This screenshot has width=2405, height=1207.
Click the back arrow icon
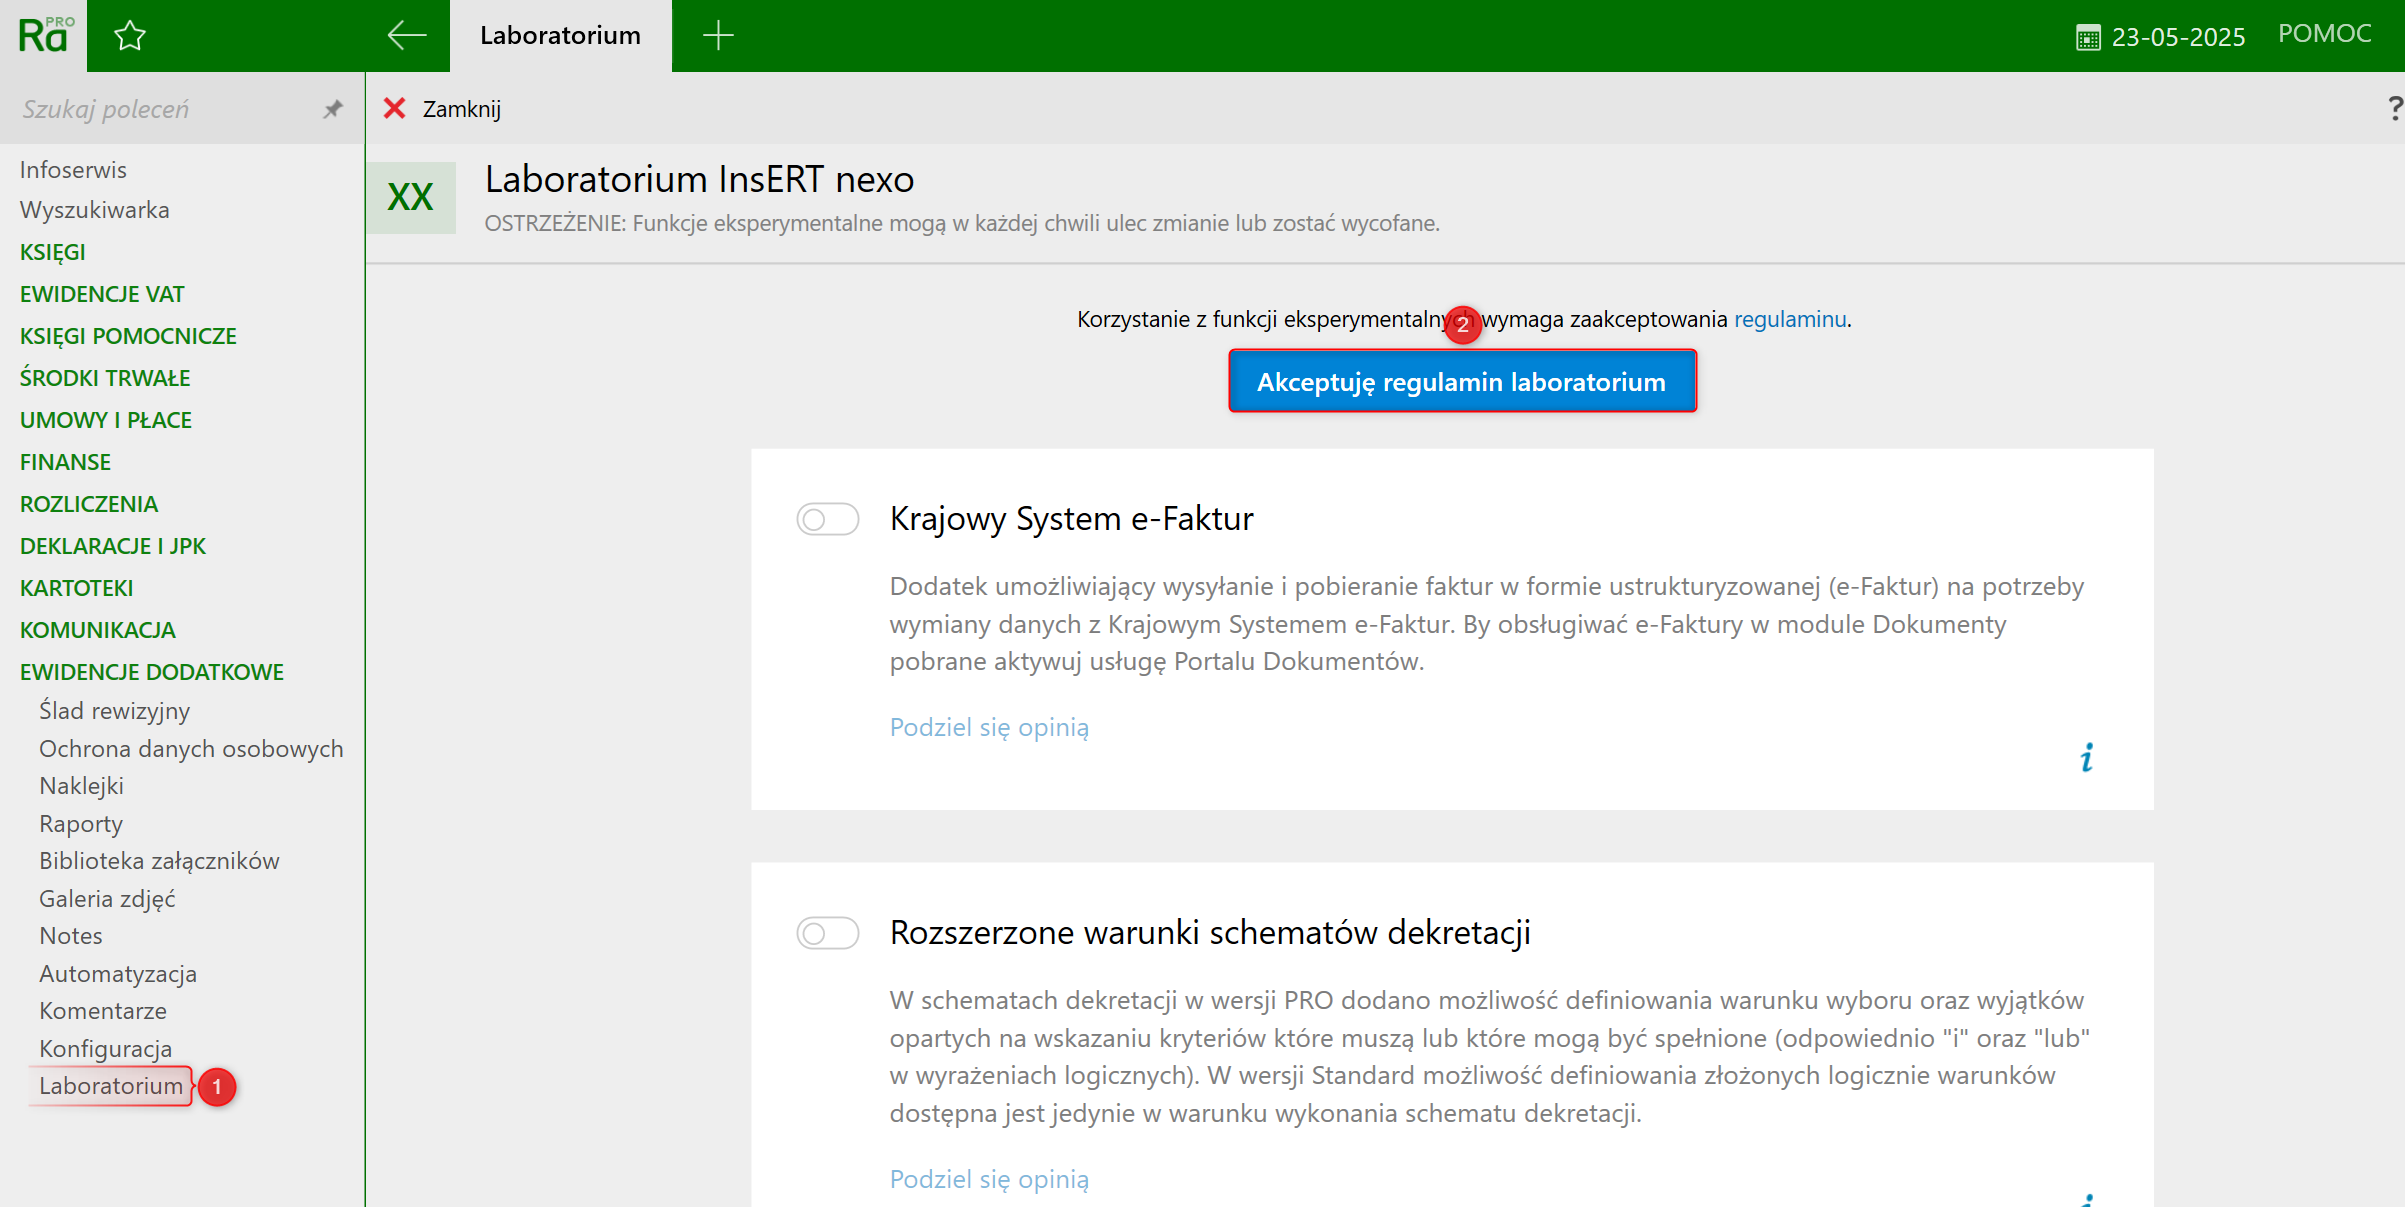tap(406, 35)
